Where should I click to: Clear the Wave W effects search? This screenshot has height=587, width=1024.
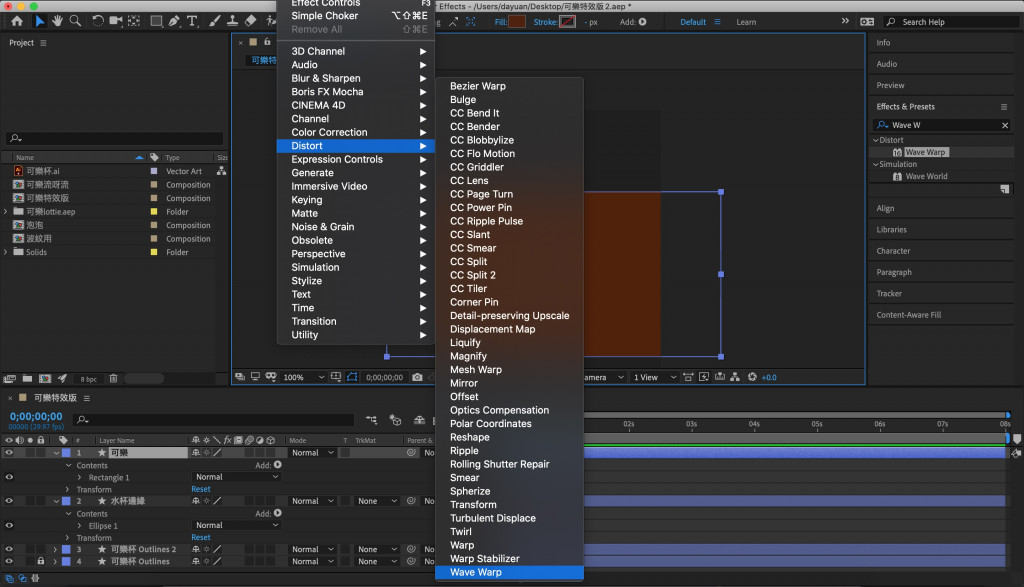[x=1005, y=125]
